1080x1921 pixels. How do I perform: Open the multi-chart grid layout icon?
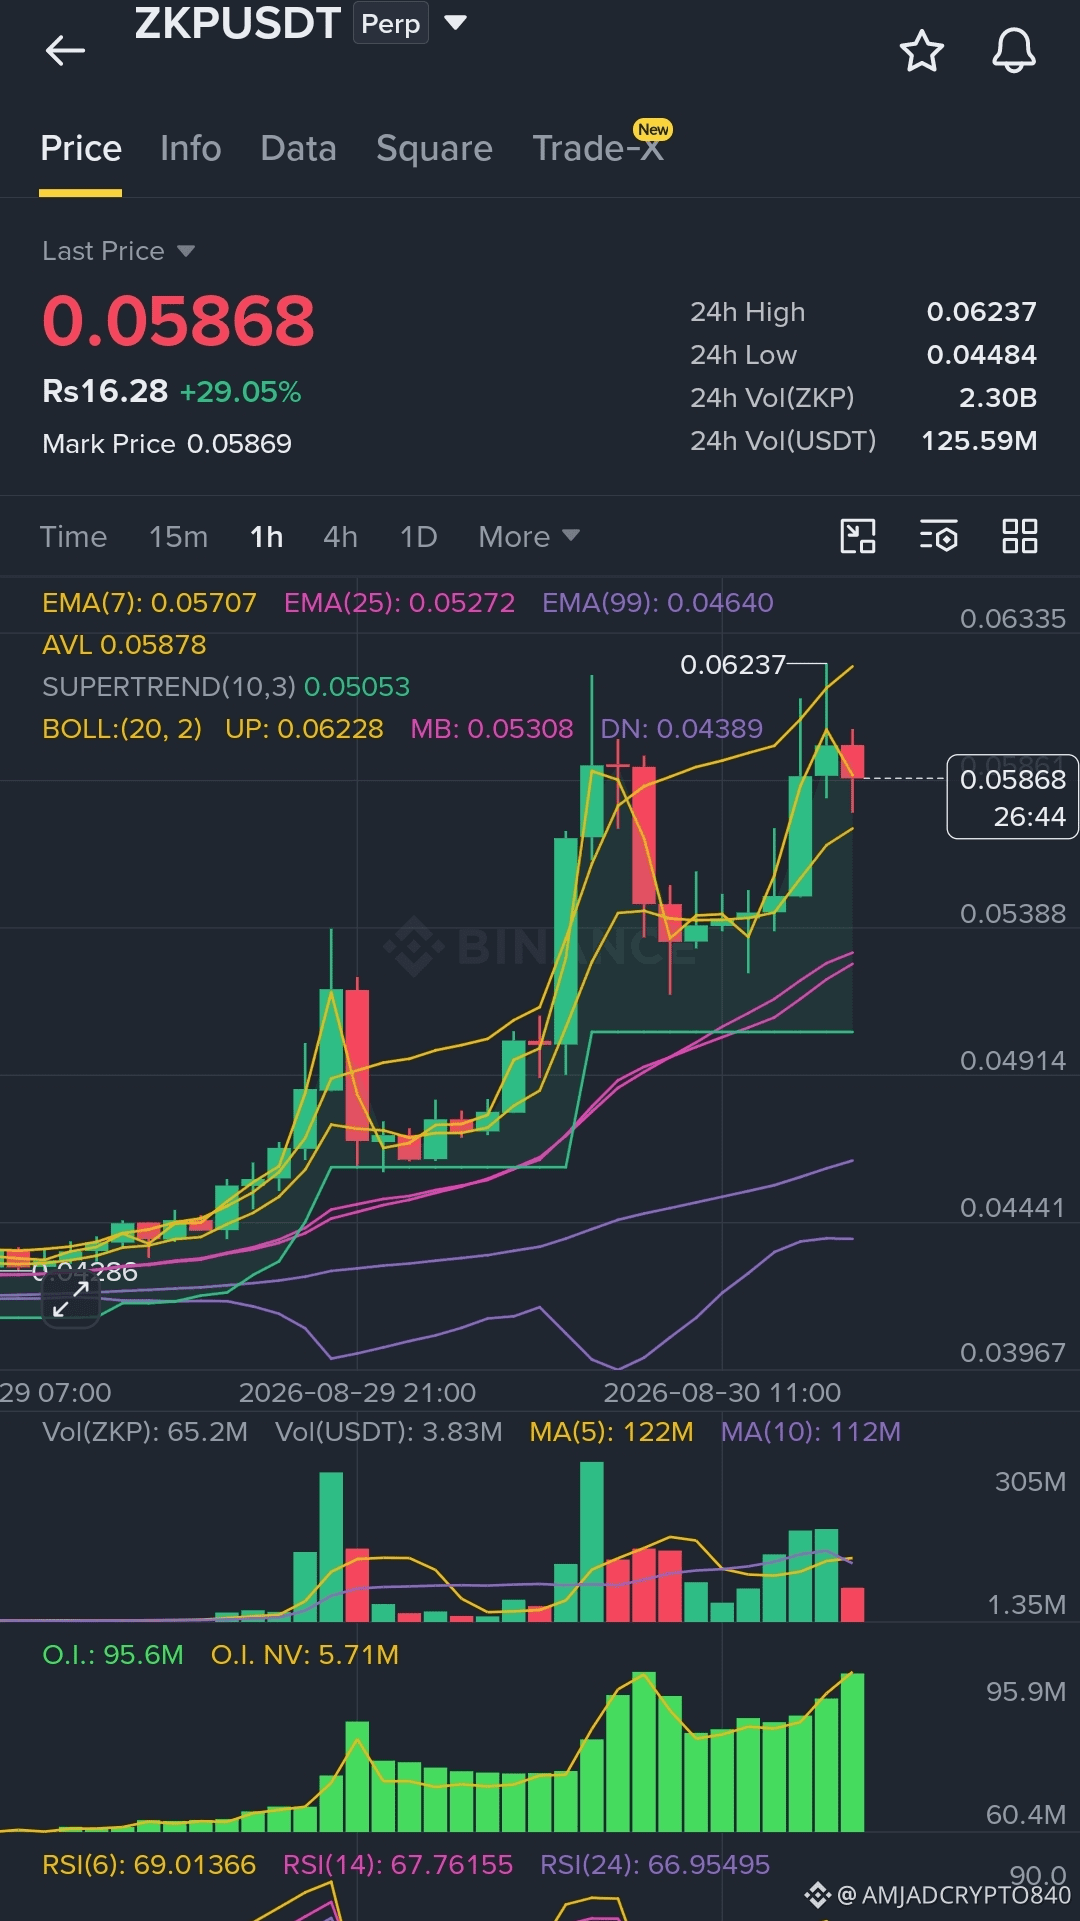(1020, 536)
